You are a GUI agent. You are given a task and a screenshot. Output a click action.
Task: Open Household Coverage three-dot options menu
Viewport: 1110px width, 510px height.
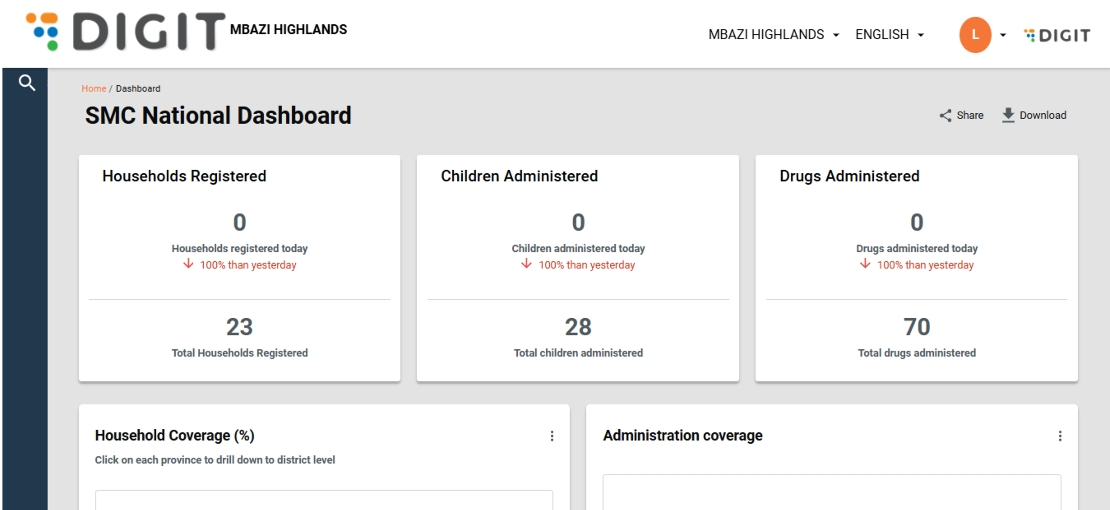click(551, 436)
